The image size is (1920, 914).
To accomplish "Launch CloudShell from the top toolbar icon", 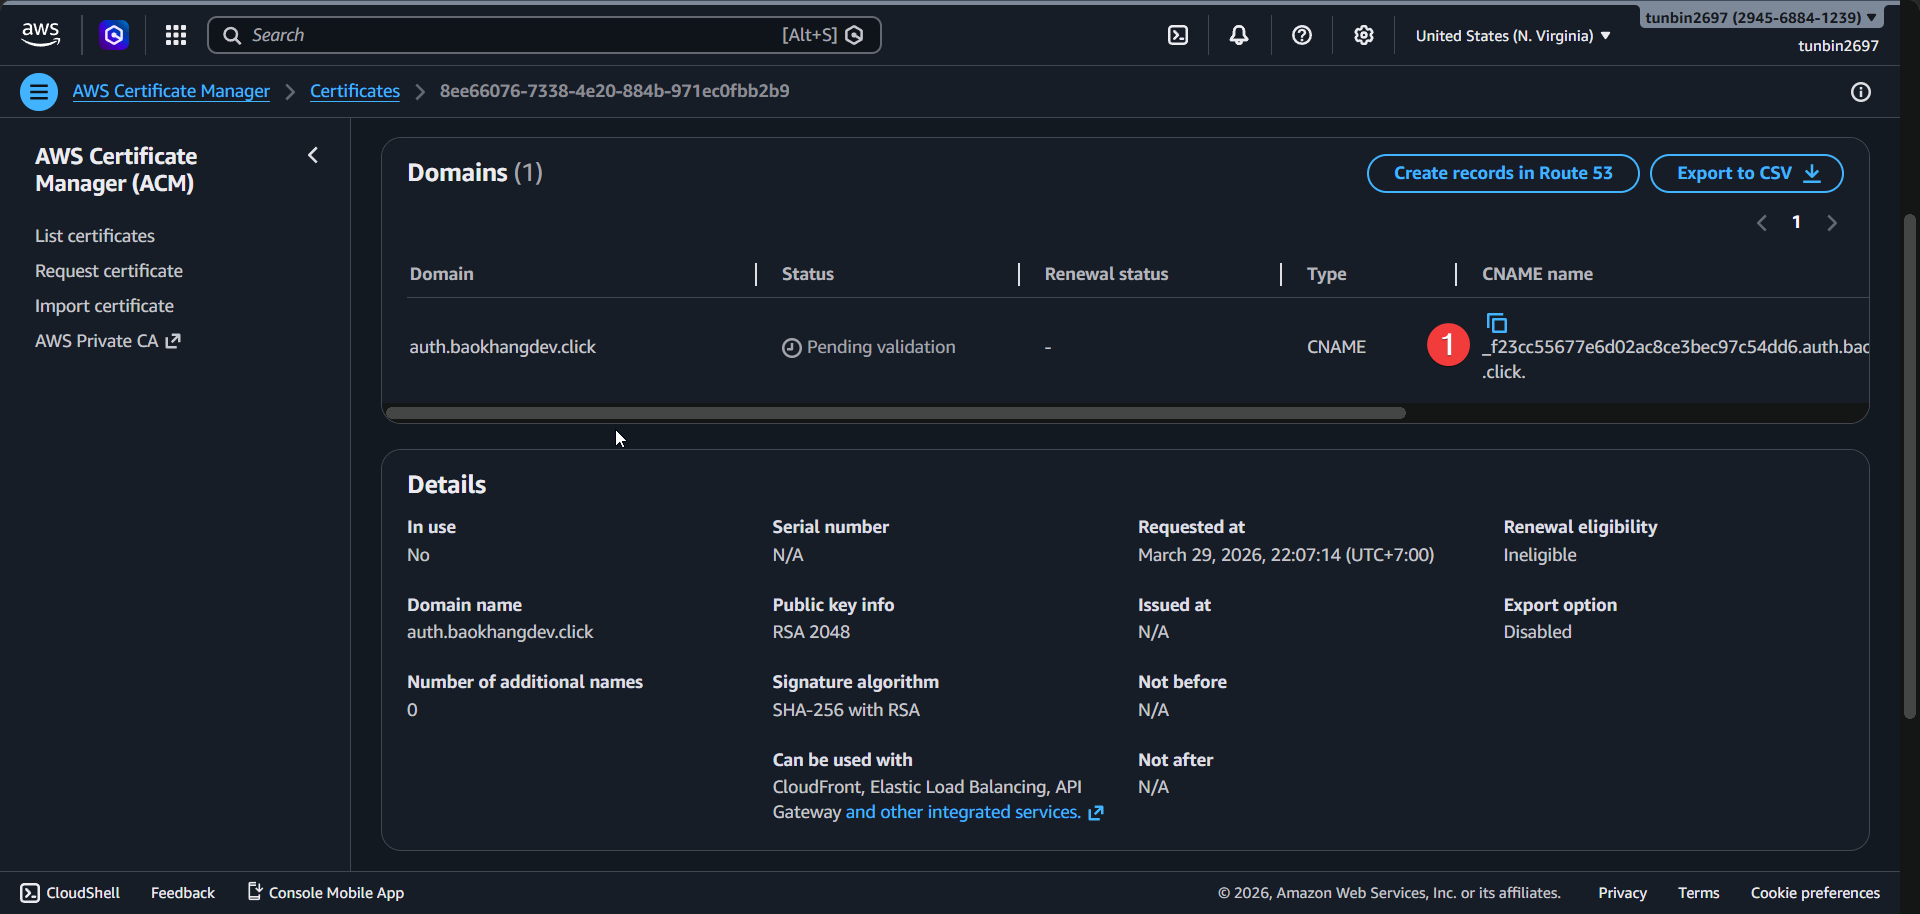I will 1178,35.
